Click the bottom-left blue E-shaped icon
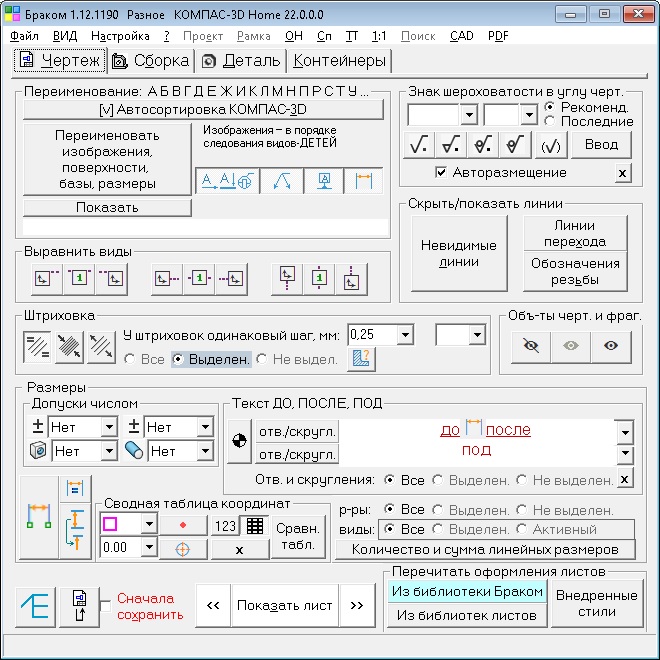Image resolution: width=660 pixels, height=660 pixels. click(x=35, y=607)
